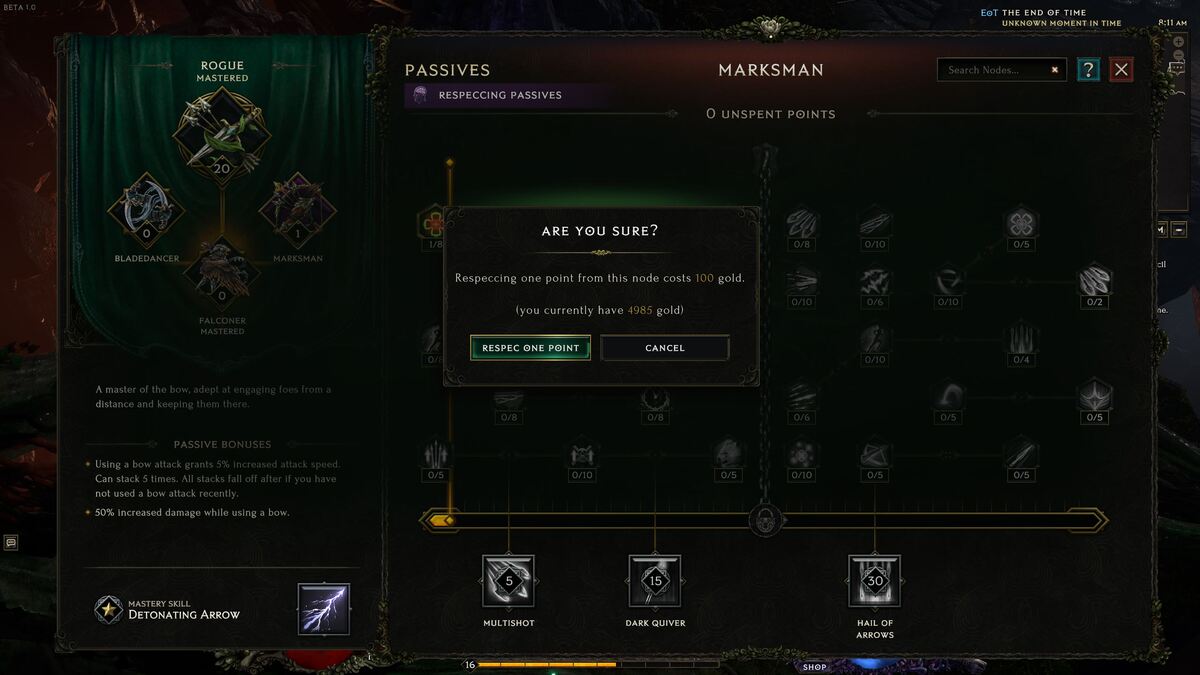Open the Shop button at bottom
This screenshot has width=1200, height=675.
tap(815, 667)
